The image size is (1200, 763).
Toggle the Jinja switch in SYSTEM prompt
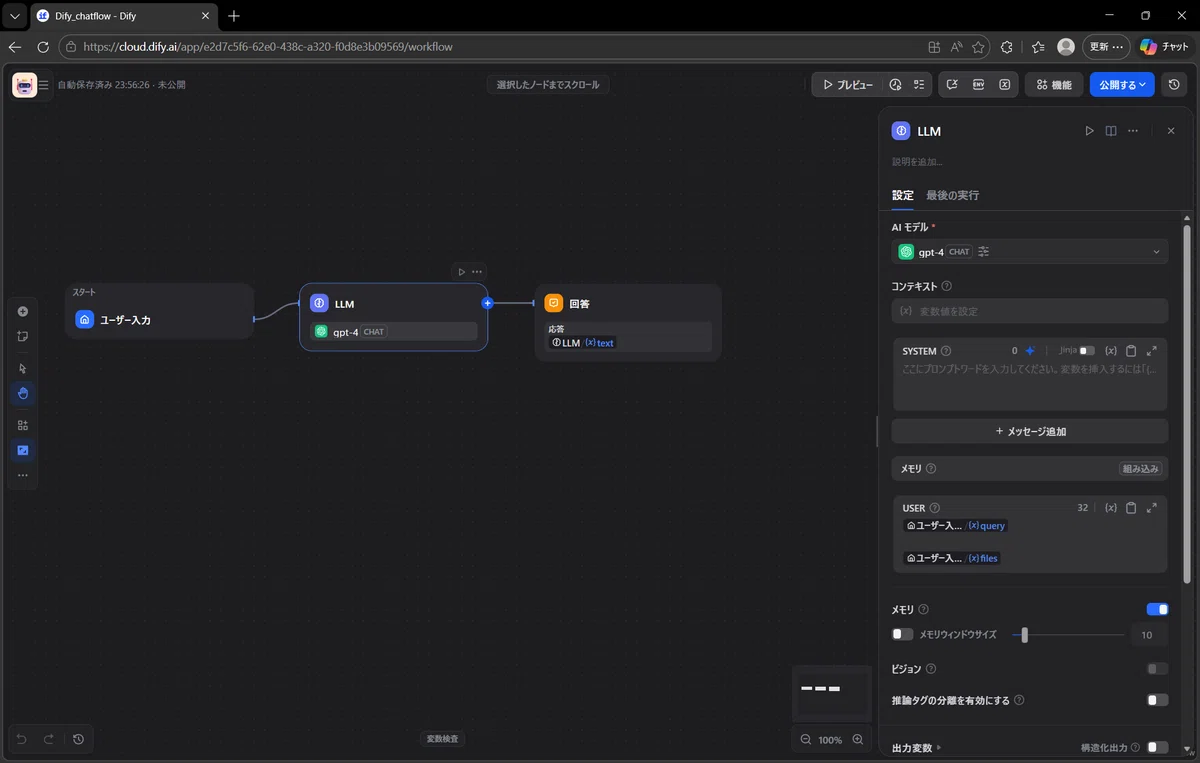pos(1087,351)
